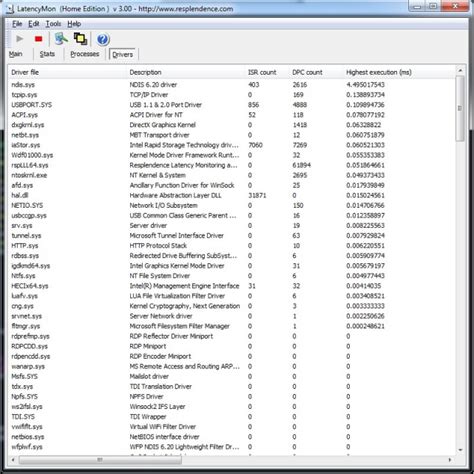Select the Drivers tab
The height and width of the screenshot is (474, 474).
[x=122, y=54]
